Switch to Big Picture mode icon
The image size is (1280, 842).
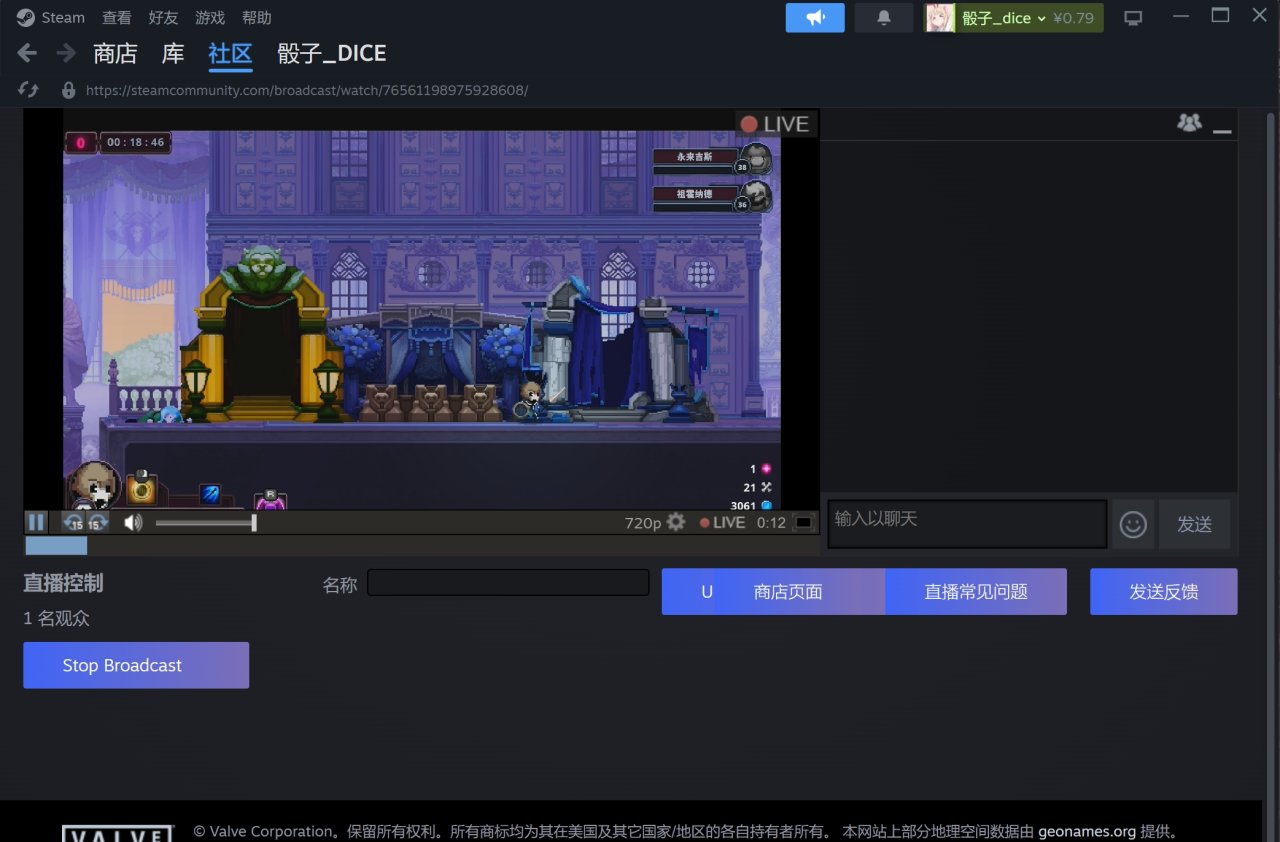[1133, 18]
